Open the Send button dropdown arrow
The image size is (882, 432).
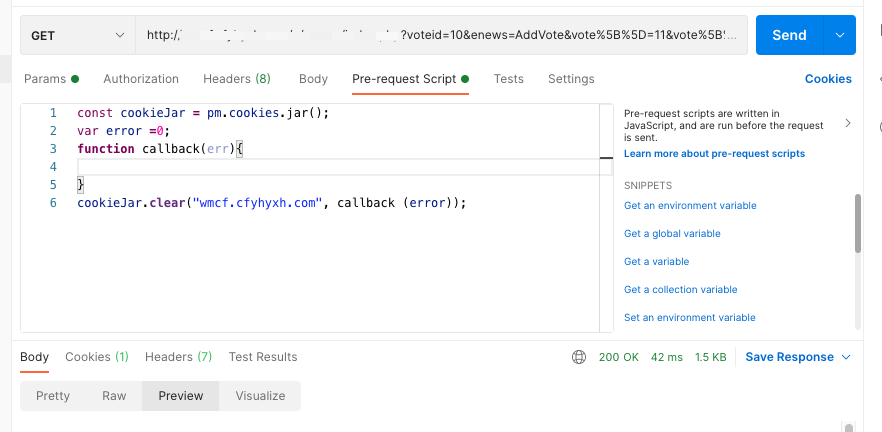tap(839, 35)
